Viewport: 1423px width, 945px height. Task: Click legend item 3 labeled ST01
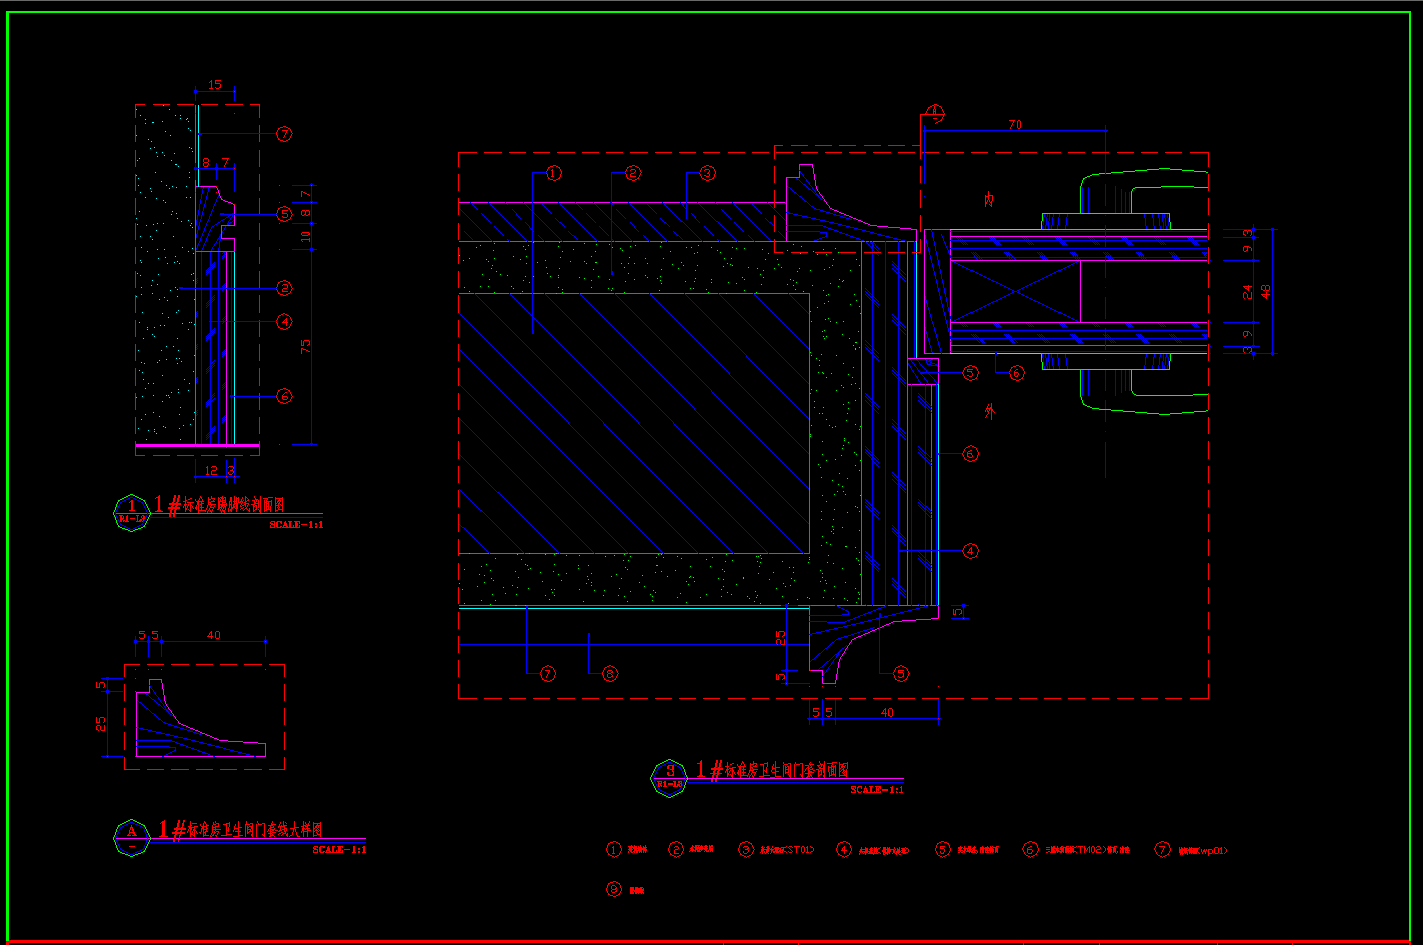tap(777, 850)
